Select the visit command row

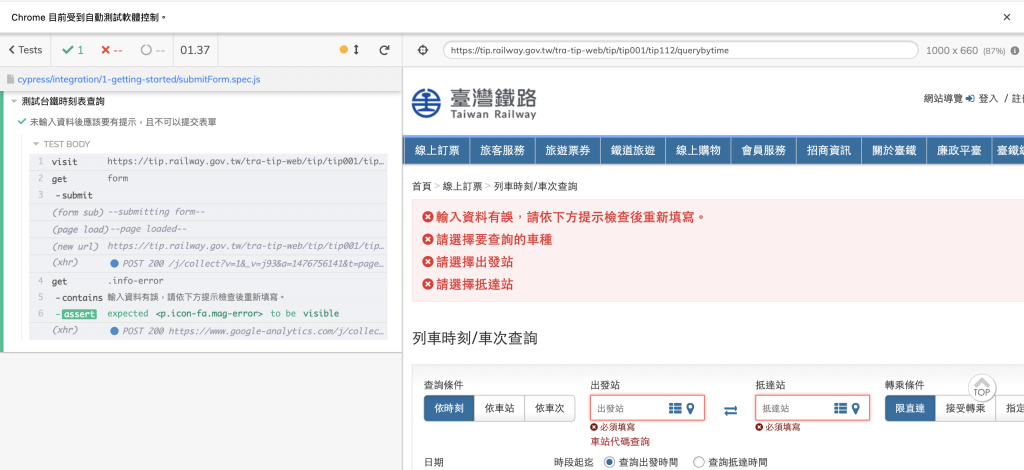208,162
